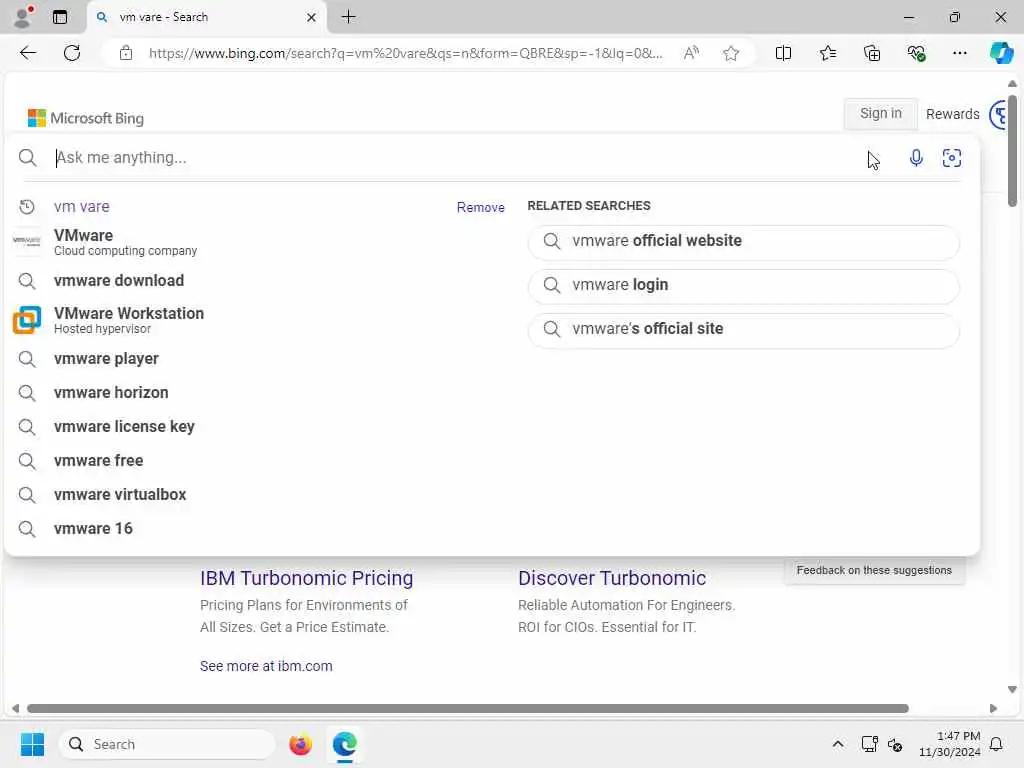The image size is (1024, 768).
Task: View site information lock icon
Action: [126, 53]
